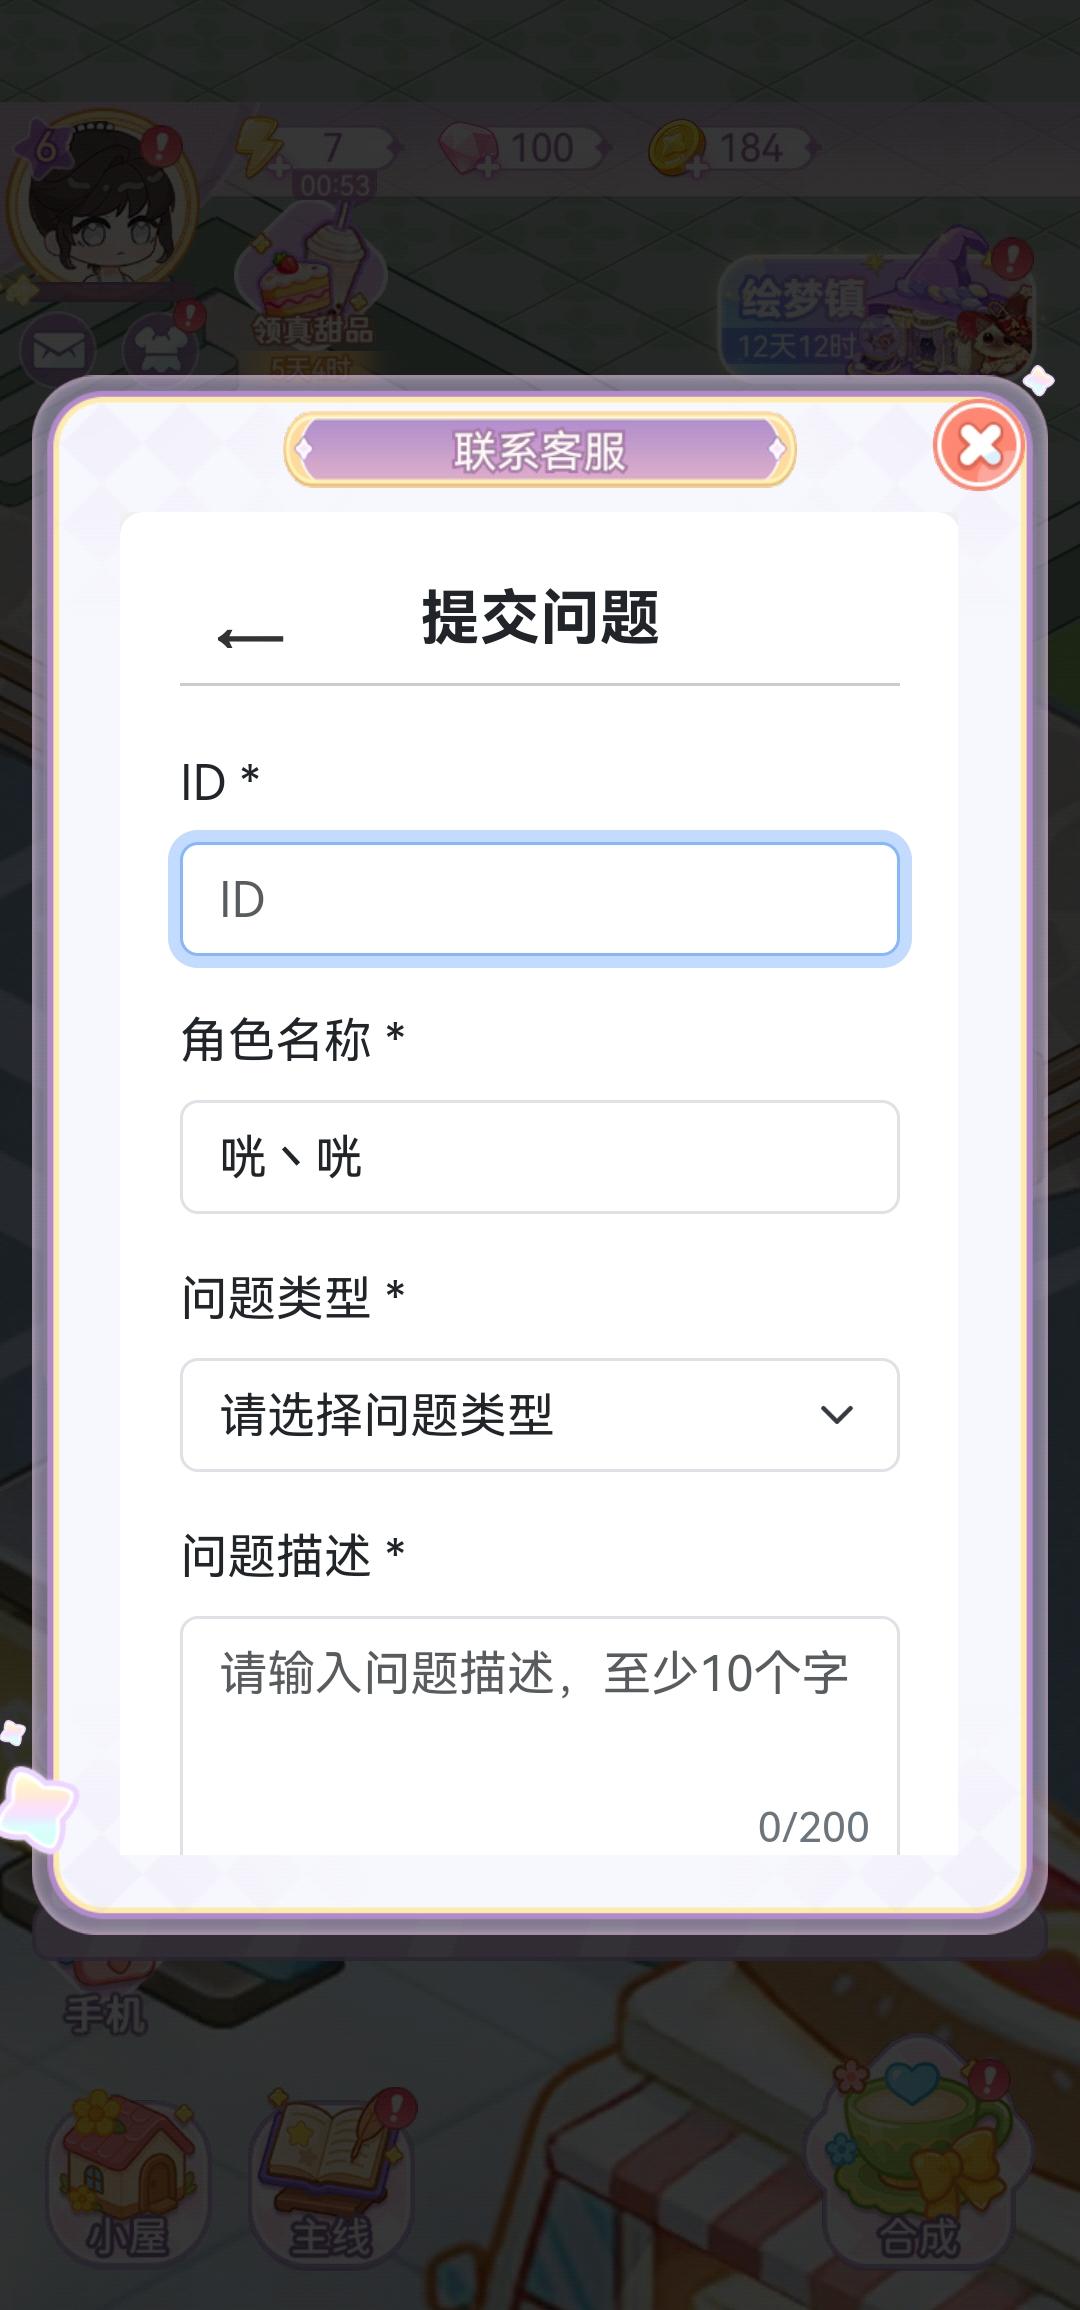Viewport: 1080px width, 2310px height.
Task: Close the 联系客服 dialog
Action: tap(979, 446)
